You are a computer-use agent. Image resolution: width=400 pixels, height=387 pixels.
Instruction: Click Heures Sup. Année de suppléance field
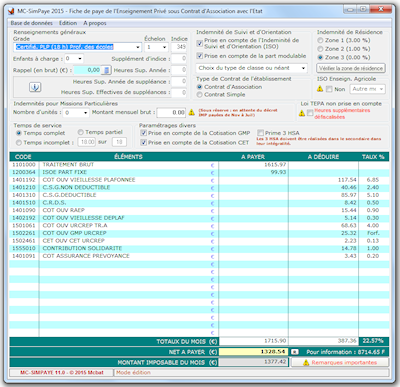(x=179, y=81)
